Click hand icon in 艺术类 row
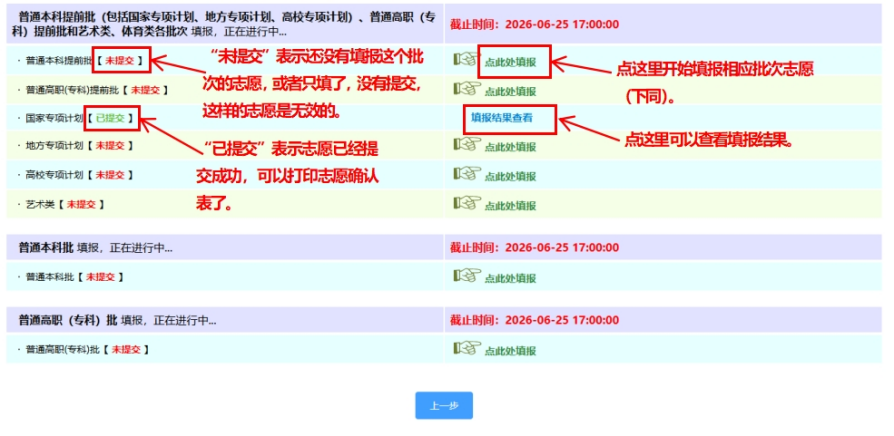 tap(467, 202)
